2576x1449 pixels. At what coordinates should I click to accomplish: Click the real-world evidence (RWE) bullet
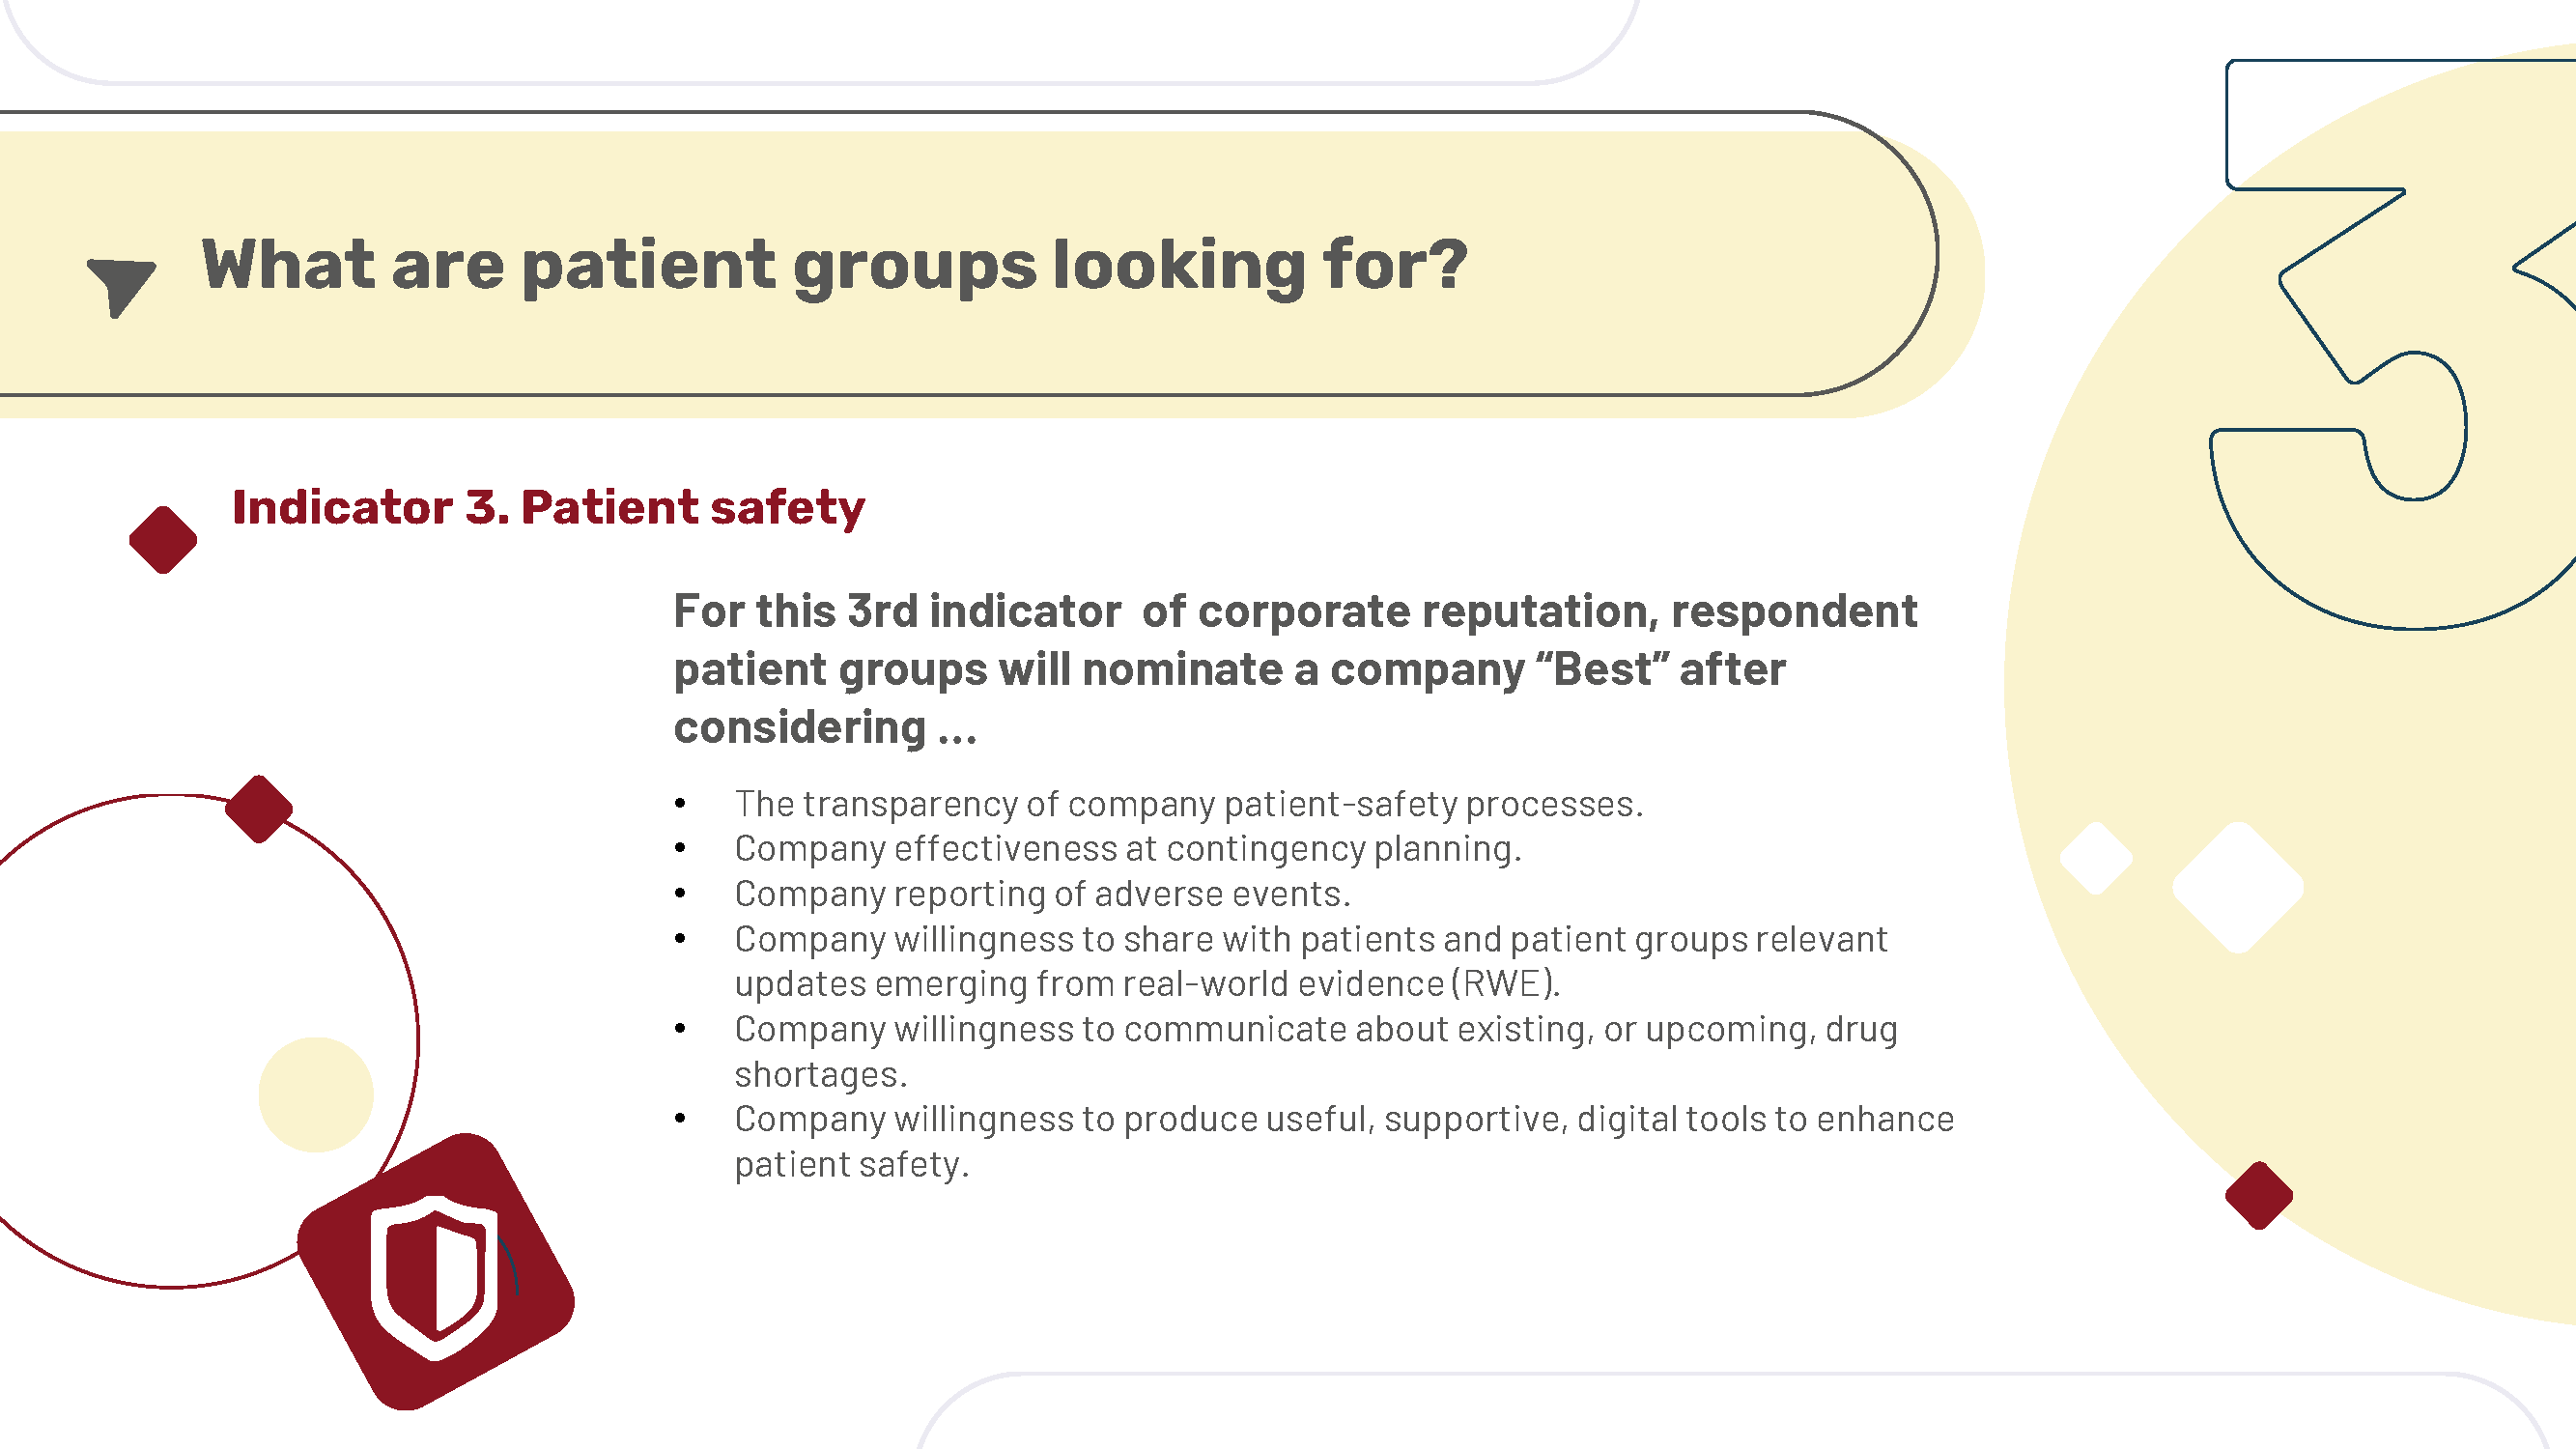coord(1311,961)
